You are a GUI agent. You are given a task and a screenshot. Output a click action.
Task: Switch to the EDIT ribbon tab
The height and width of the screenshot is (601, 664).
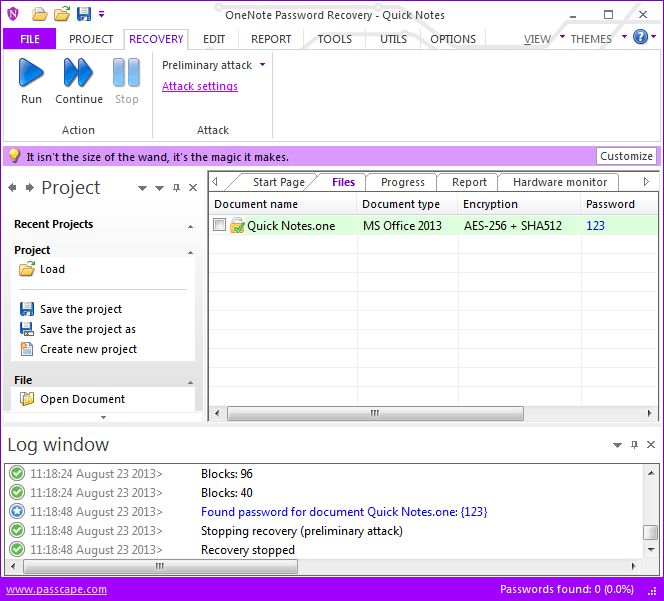click(x=214, y=39)
